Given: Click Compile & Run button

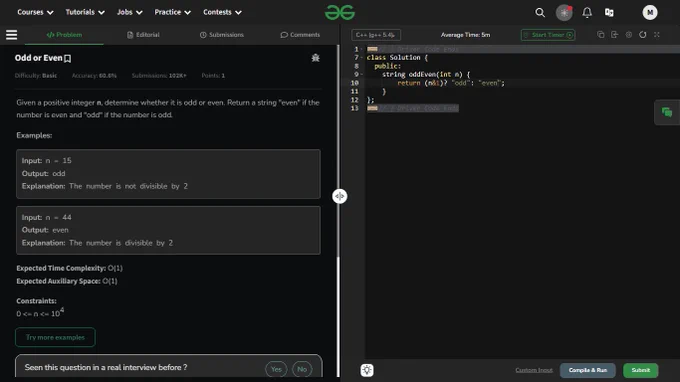Looking at the screenshot, I should coord(588,370).
